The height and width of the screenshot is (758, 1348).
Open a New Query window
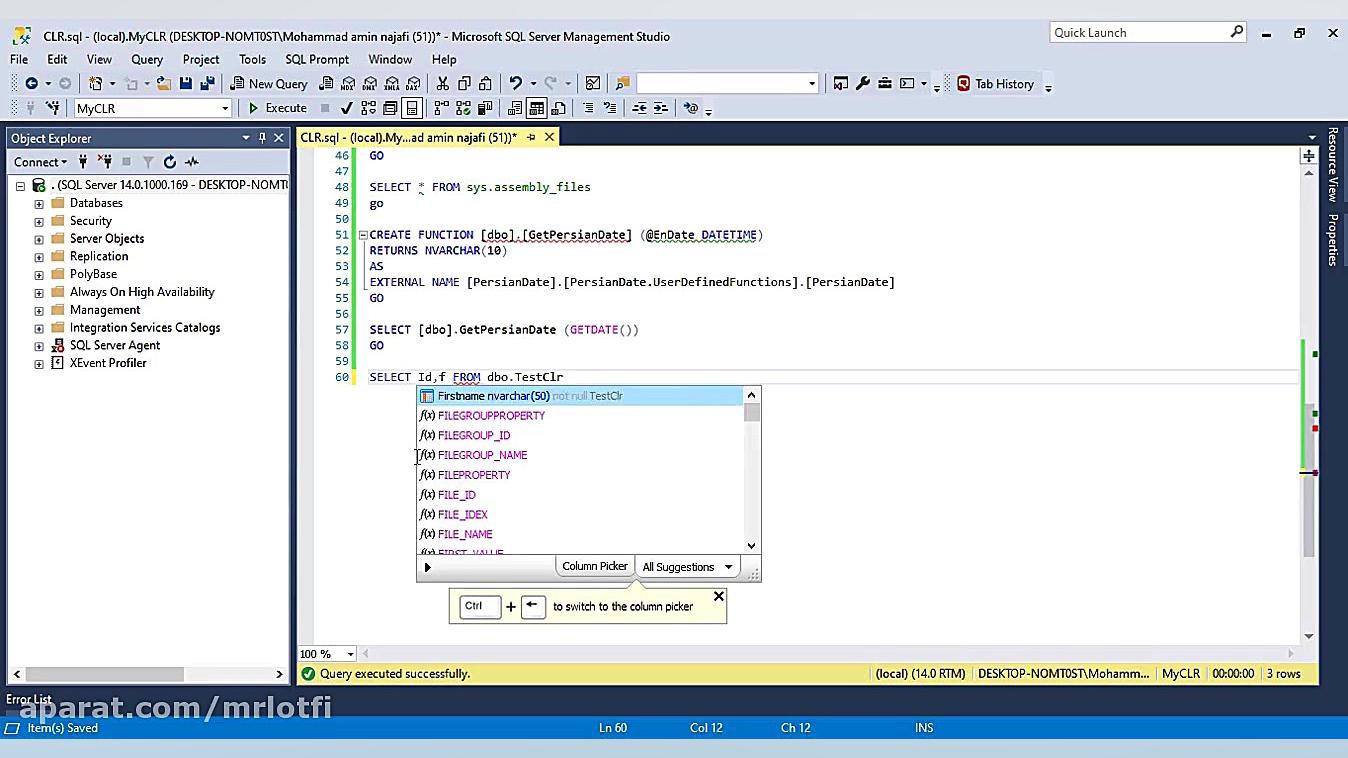[268, 84]
